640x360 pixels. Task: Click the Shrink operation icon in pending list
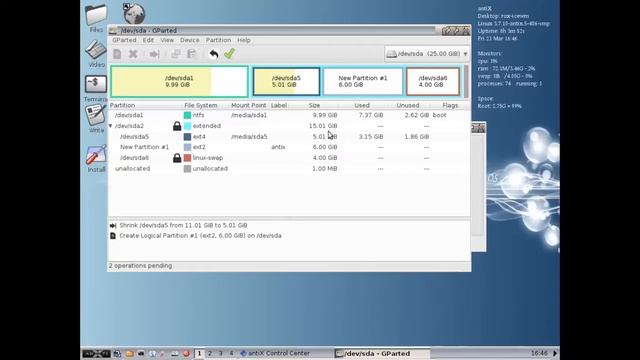113,225
